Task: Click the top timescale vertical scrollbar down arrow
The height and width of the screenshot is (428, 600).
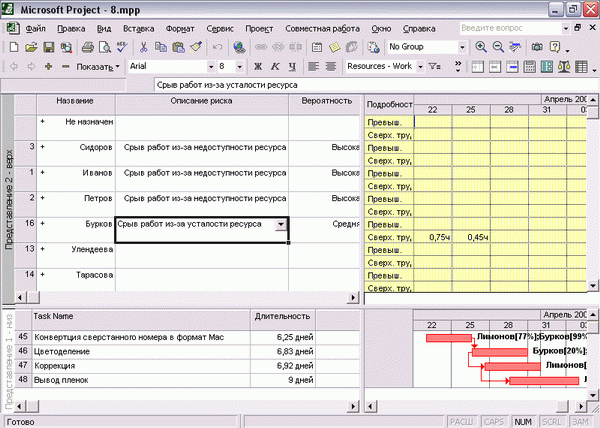Action: 593,286
